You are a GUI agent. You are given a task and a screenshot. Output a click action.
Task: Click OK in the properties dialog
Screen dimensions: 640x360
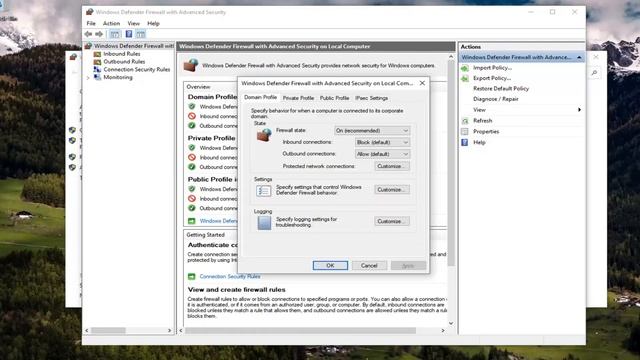point(330,266)
